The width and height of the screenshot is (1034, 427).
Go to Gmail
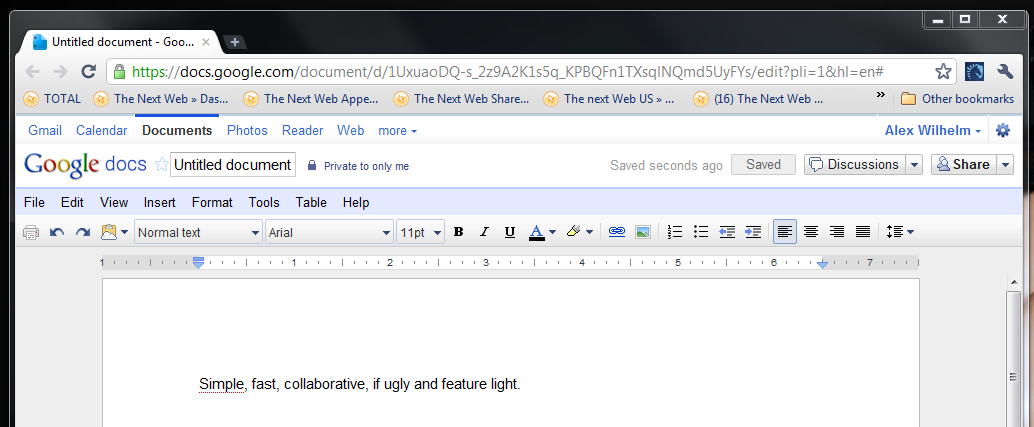tap(45, 130)
